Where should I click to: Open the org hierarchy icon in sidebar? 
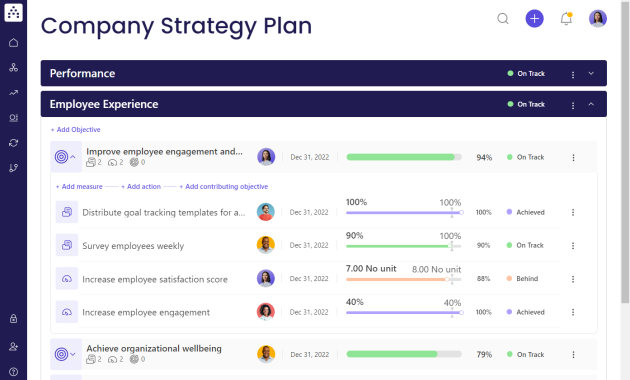point(13,67)
